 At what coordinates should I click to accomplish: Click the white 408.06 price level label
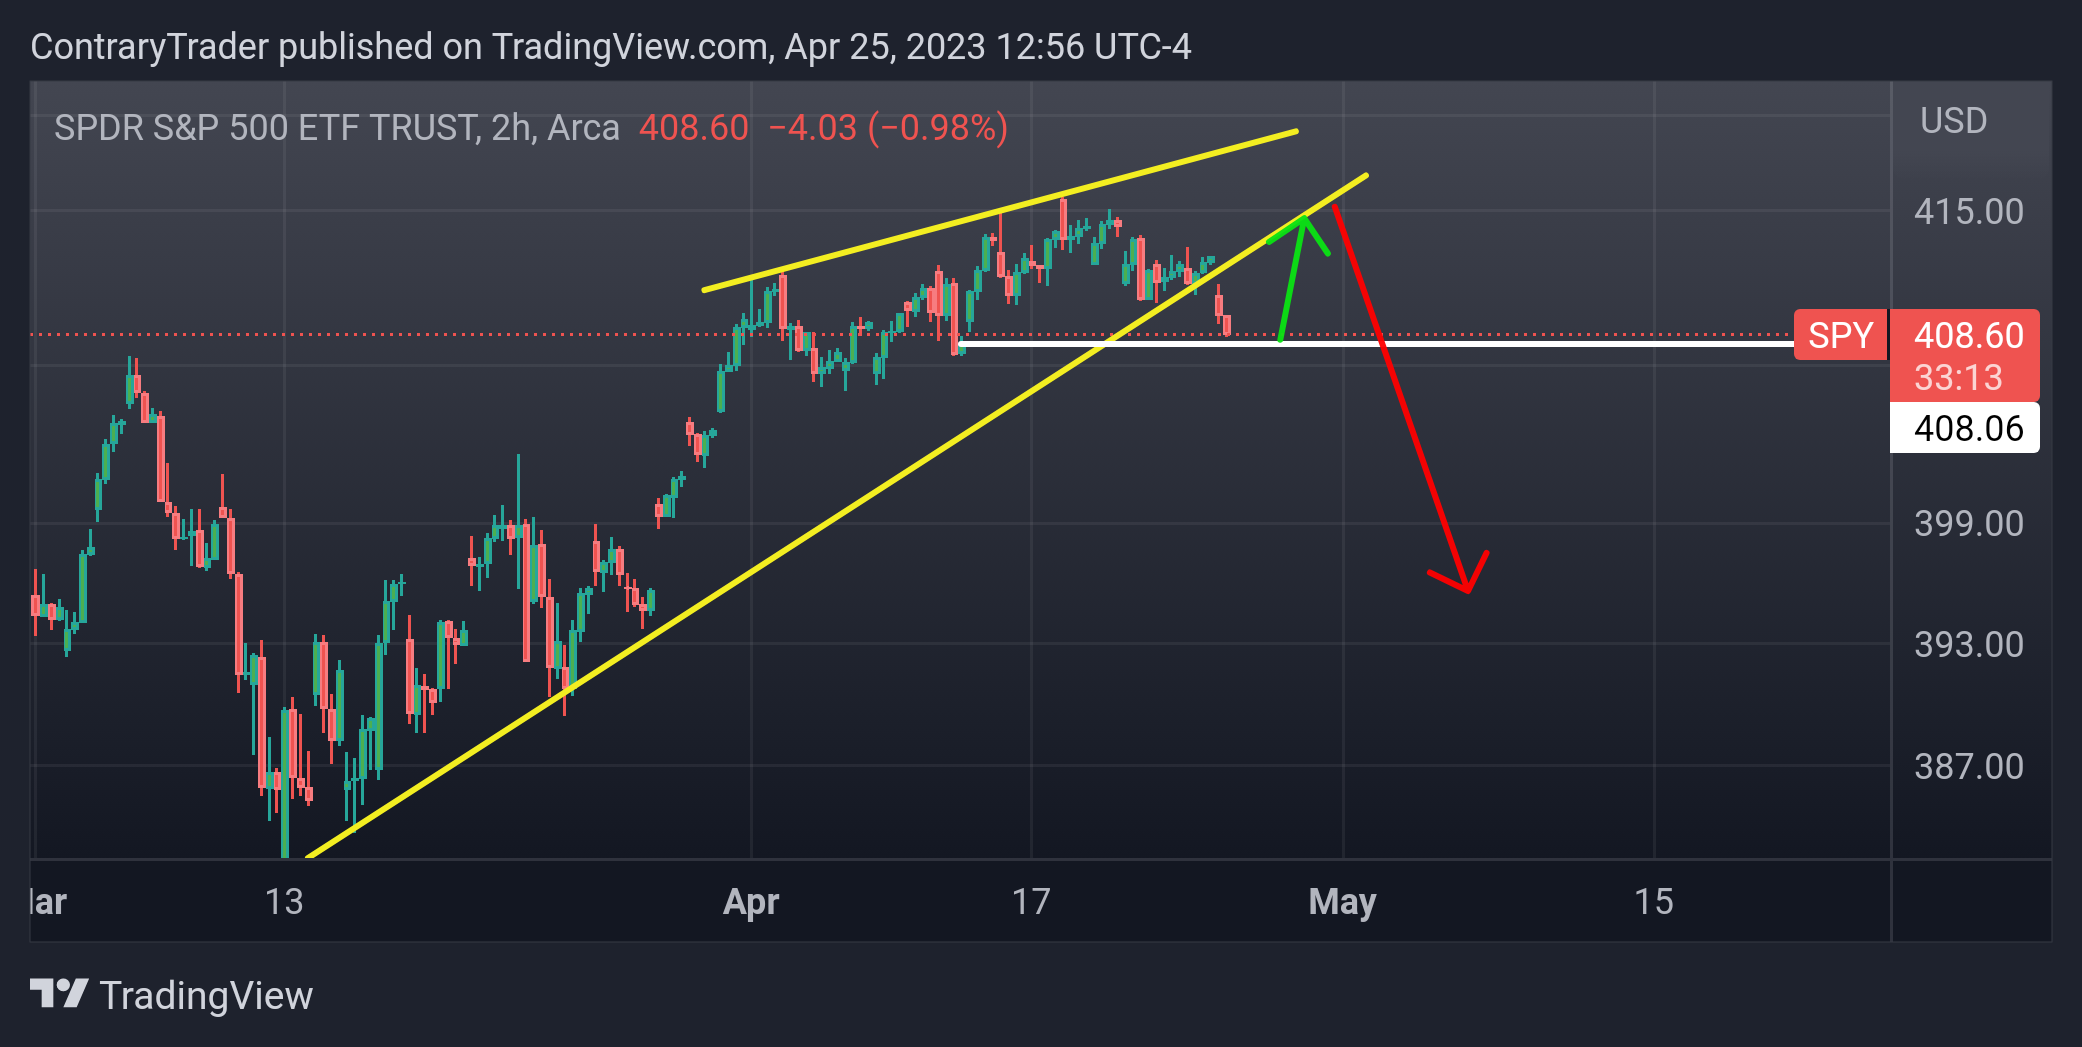pyautogui.click(x=1965, y=428)
